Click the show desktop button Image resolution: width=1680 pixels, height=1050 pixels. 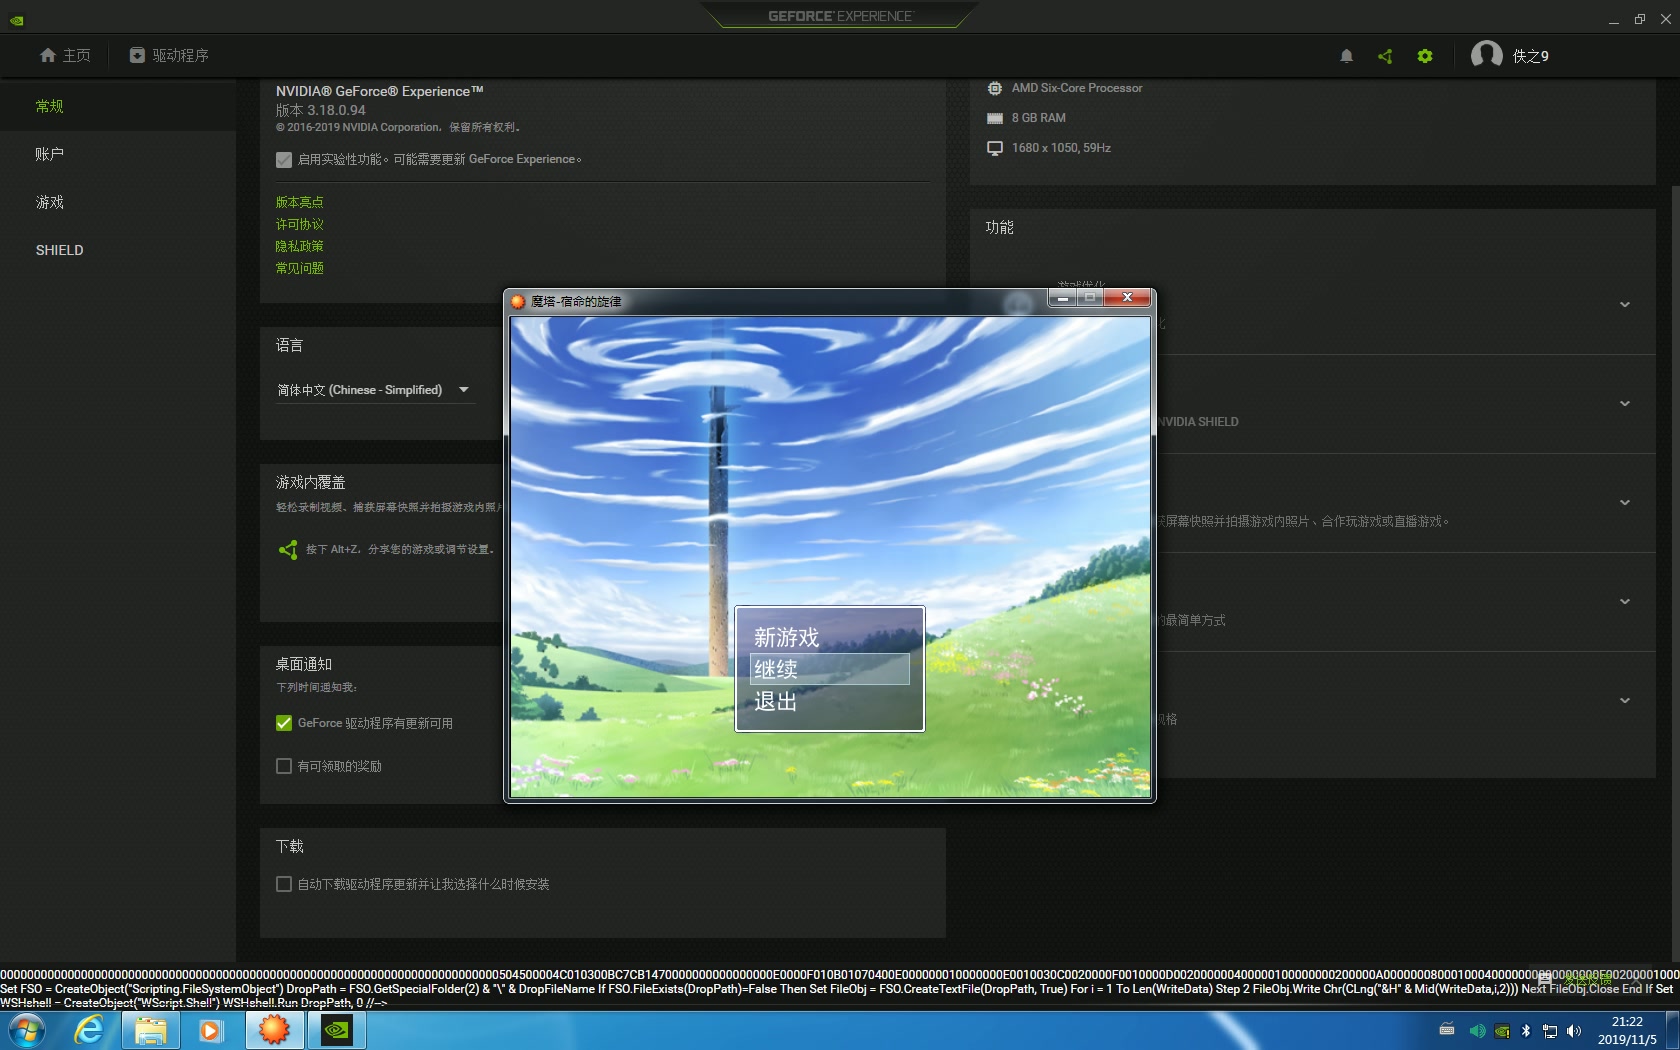click(x=1672, y=1030)
